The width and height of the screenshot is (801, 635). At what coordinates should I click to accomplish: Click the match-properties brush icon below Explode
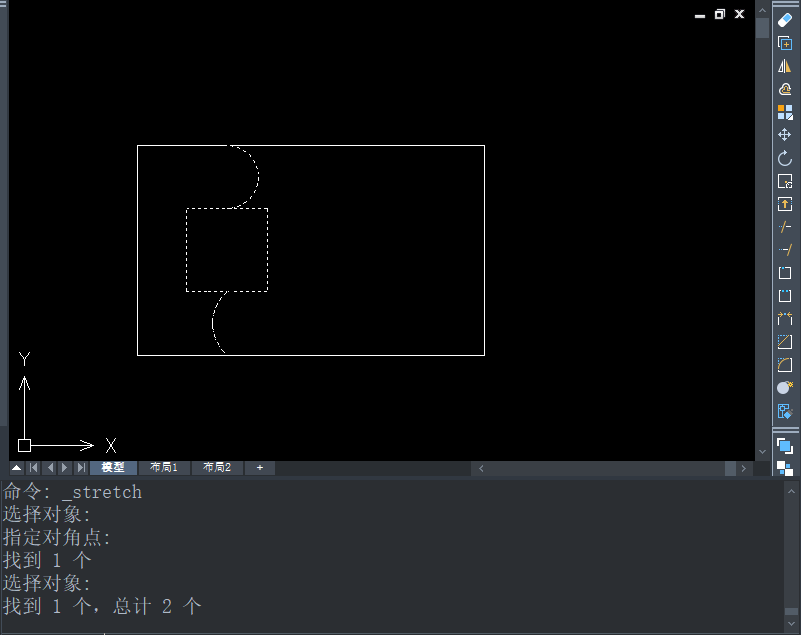click(x=785, y=411)
